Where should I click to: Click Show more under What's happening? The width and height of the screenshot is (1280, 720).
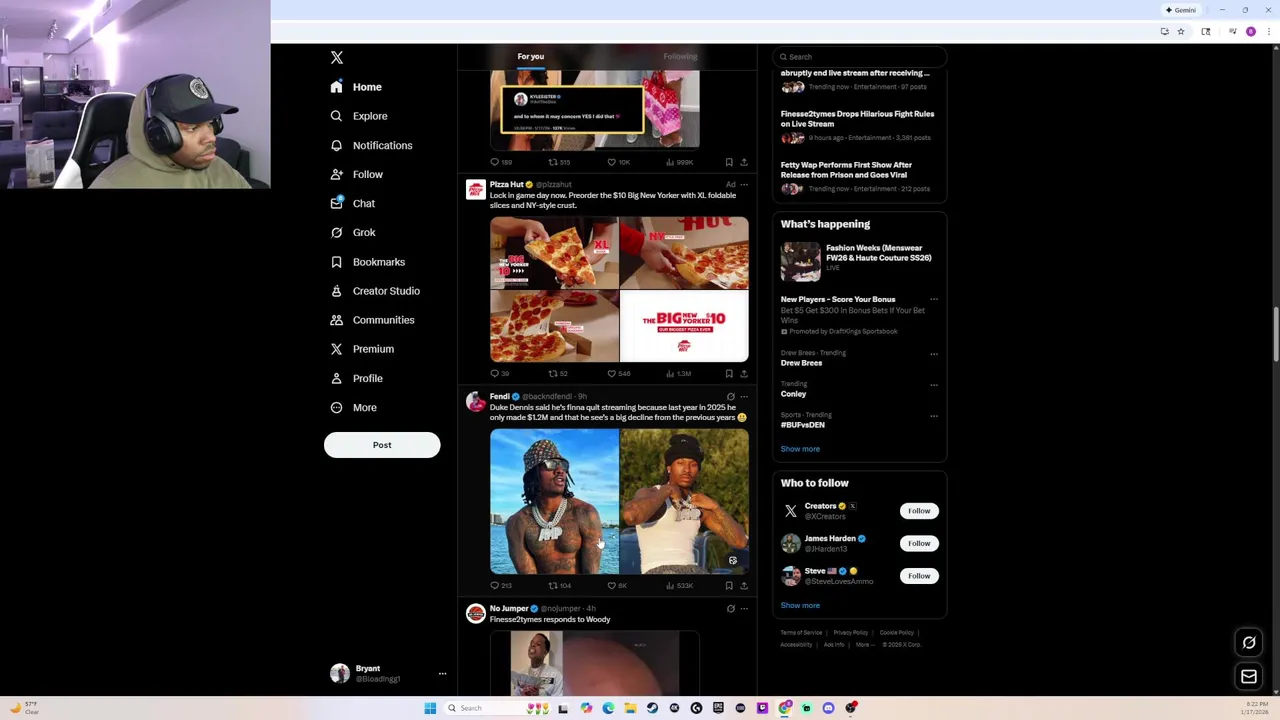[800, 449]
